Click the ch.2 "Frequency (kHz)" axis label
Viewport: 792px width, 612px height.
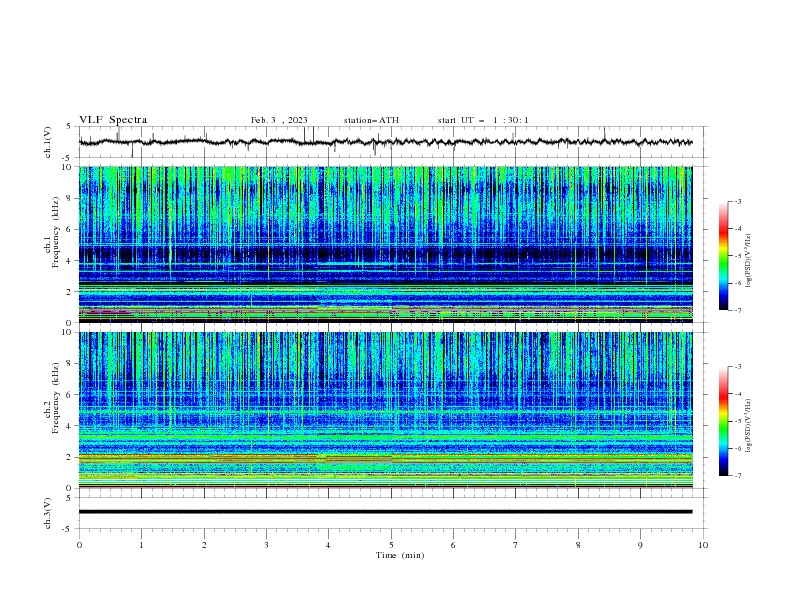pyautogui.click(x=56, y=398)
